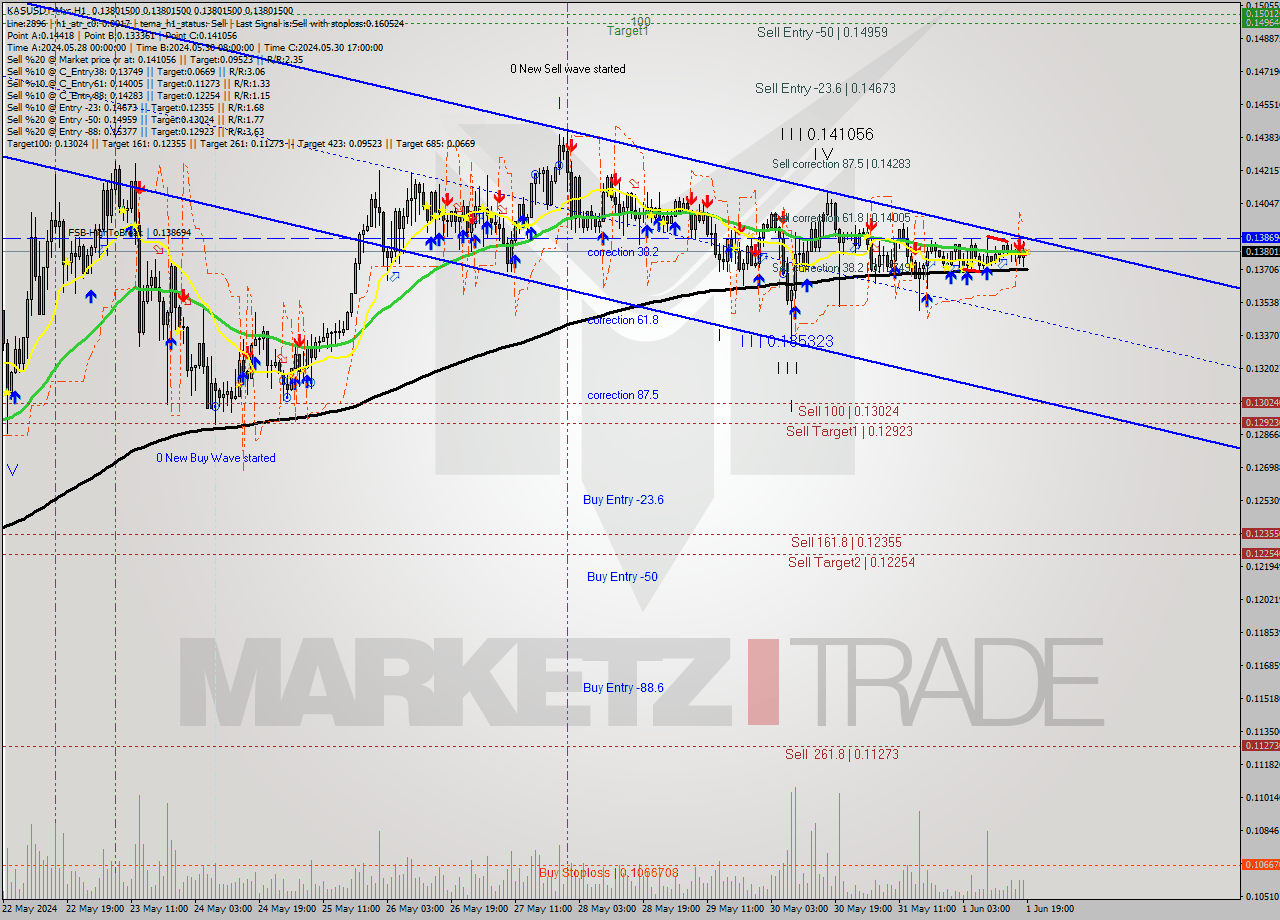Viewport: 1280px width, 920px height.
Task: Click the green 0.15012 price axis tag
Action: (1260, 13)
